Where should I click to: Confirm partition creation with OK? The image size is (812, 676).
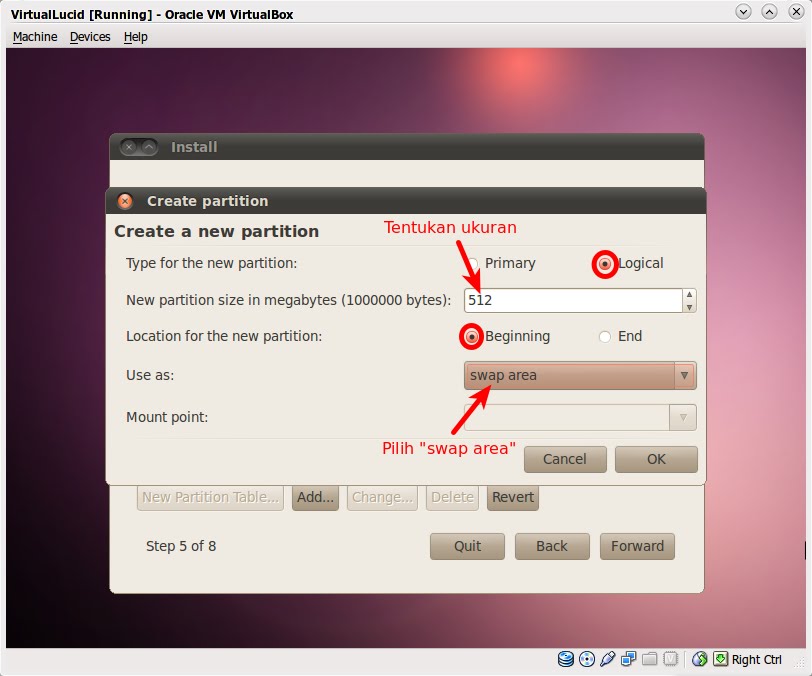pos(655,459)
